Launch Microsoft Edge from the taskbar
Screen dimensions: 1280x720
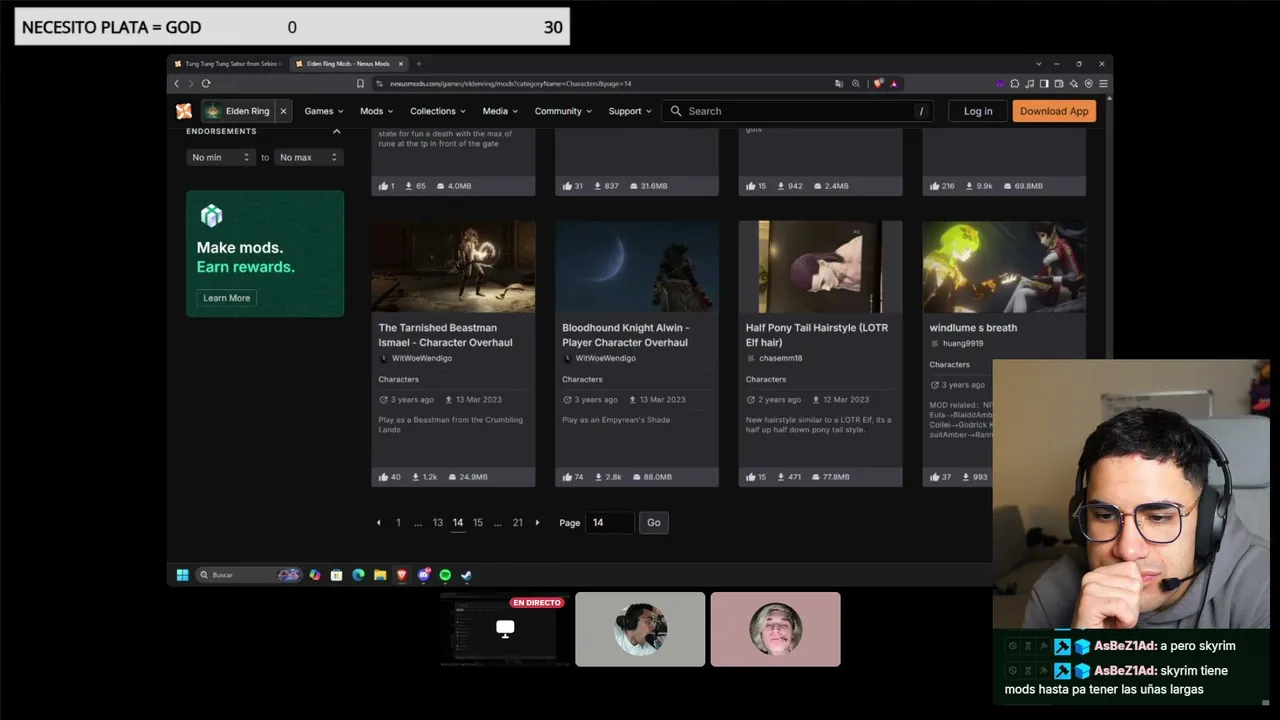(x=358, y=575)
